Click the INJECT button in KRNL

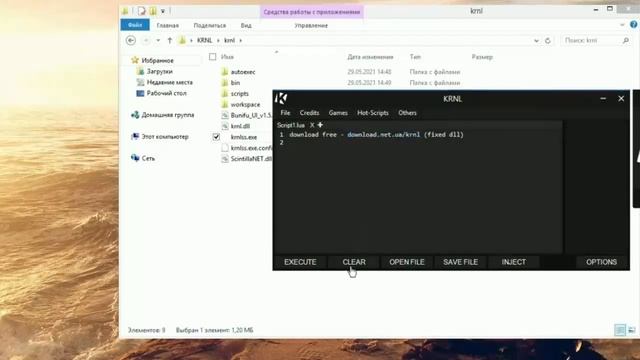[513, 262]
